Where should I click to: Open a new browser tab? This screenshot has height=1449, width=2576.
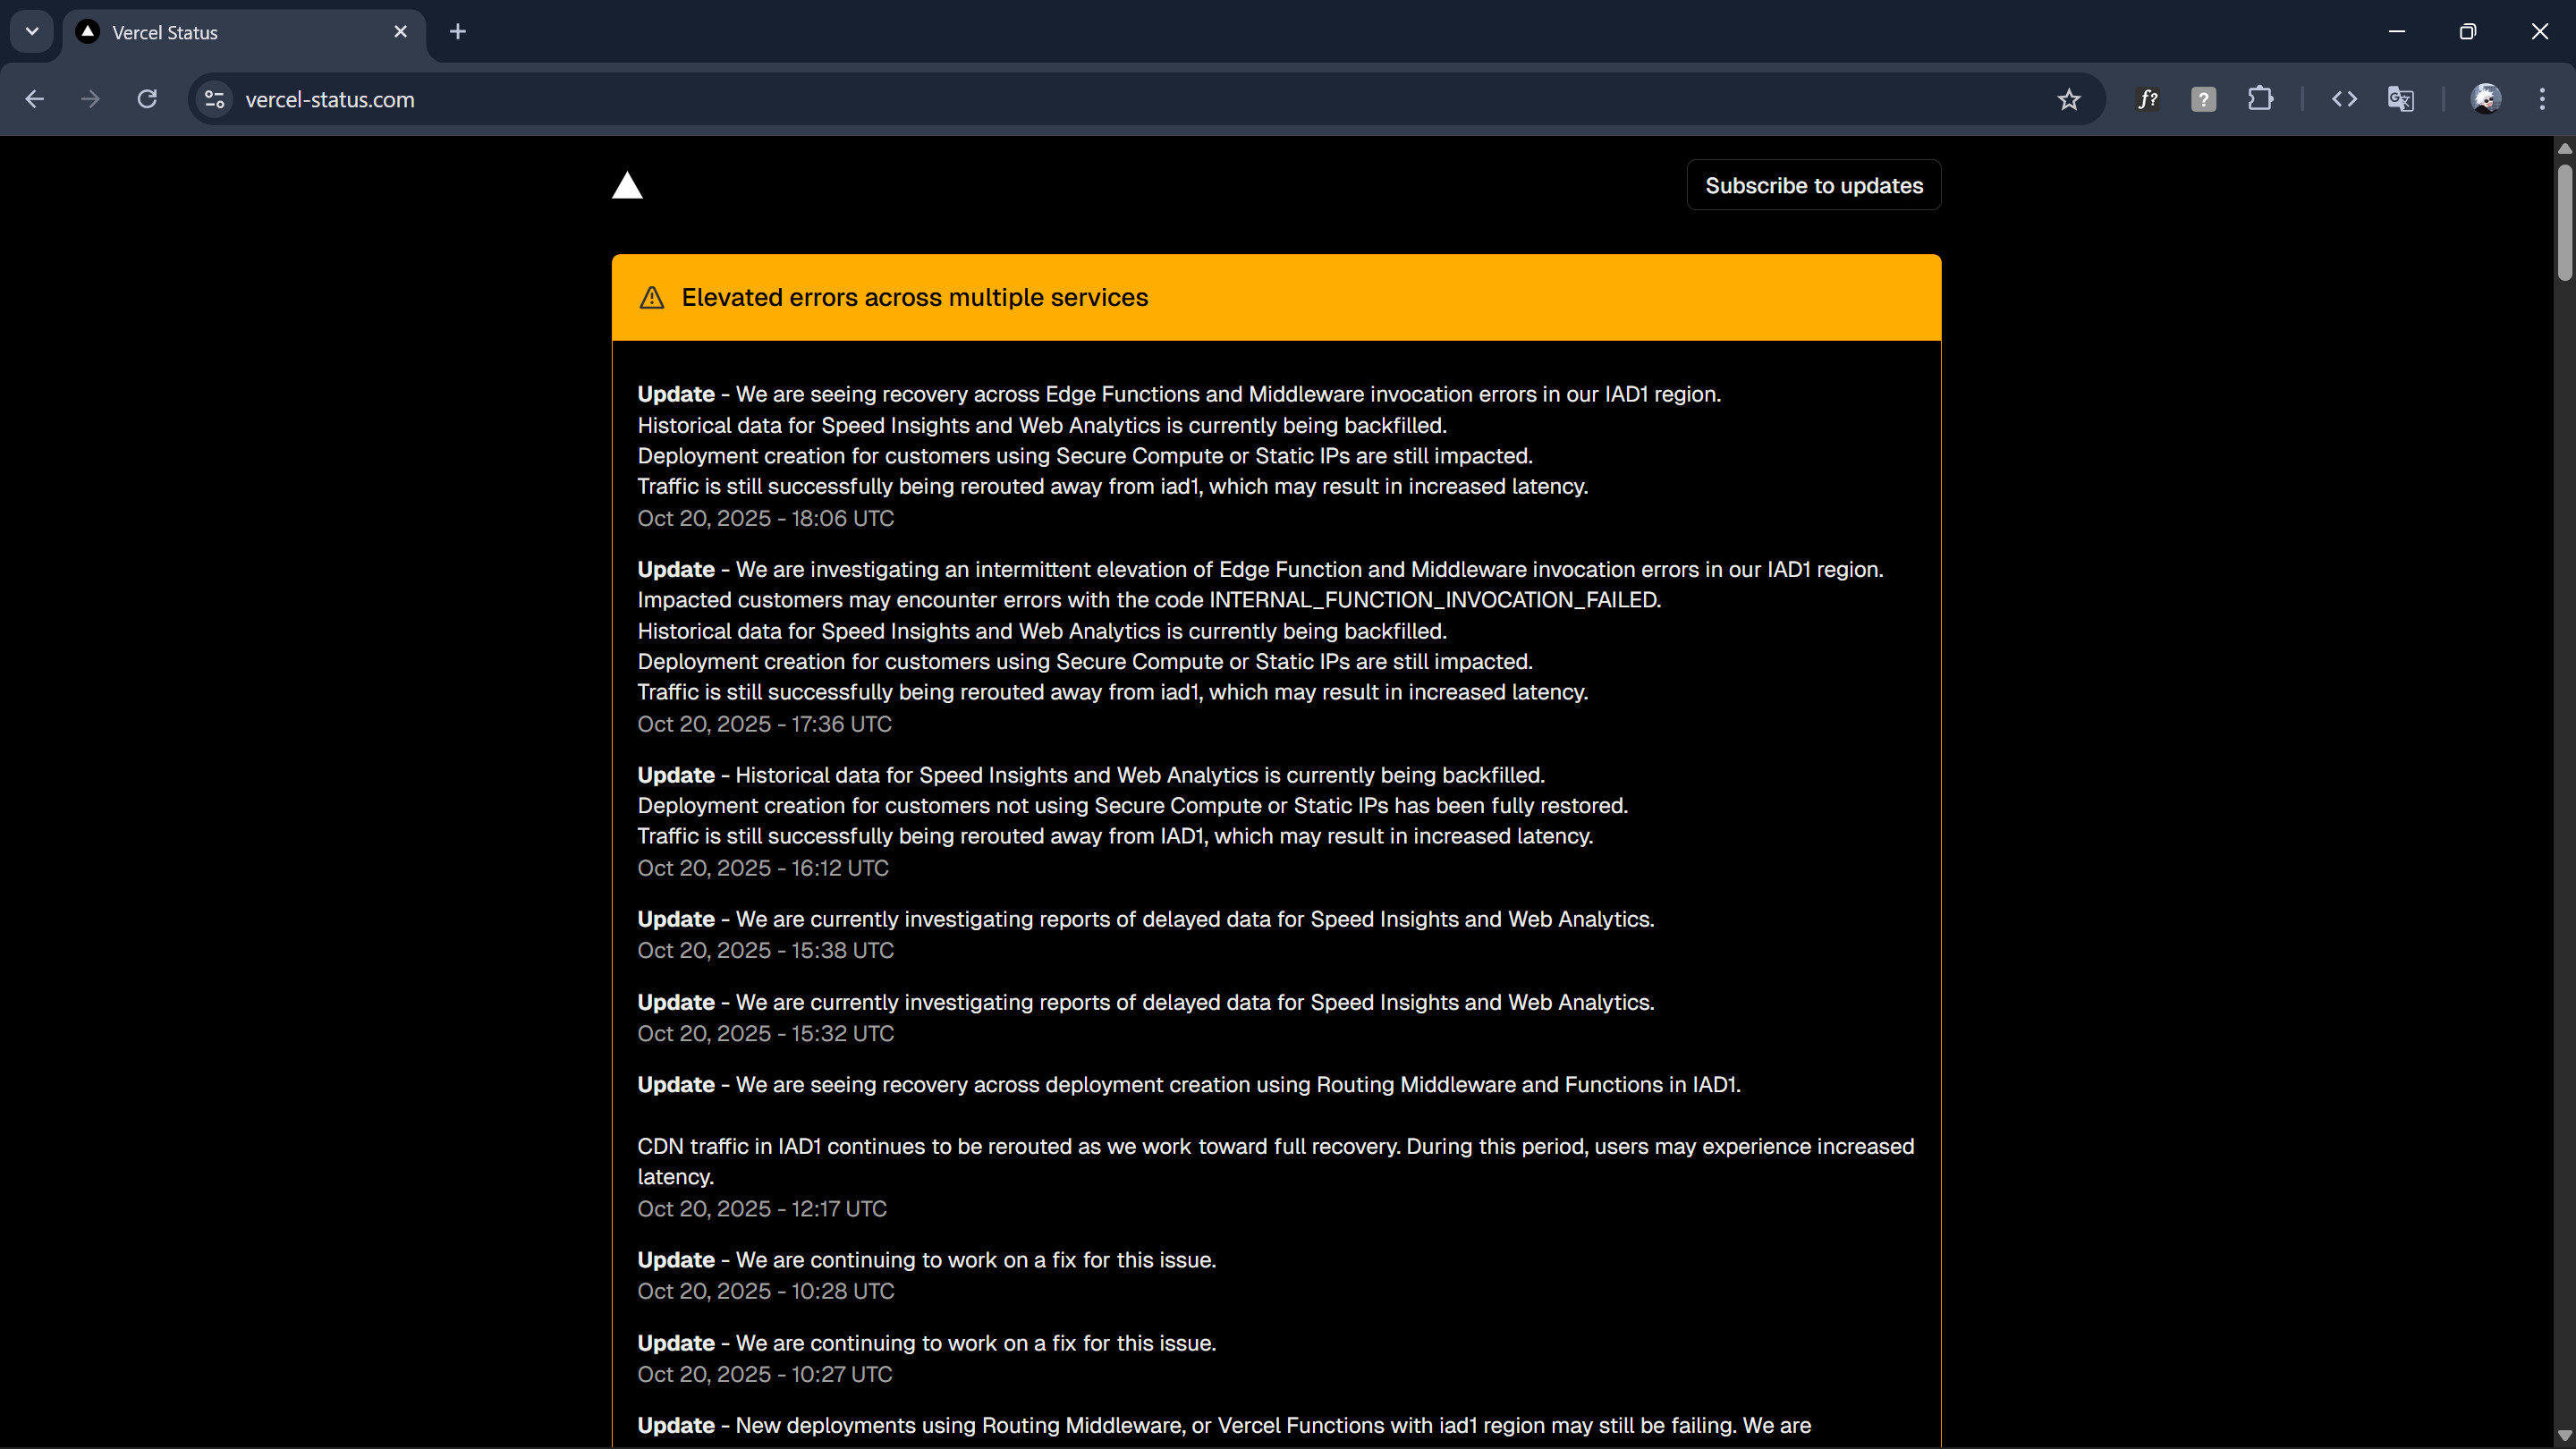coord(457,31)
